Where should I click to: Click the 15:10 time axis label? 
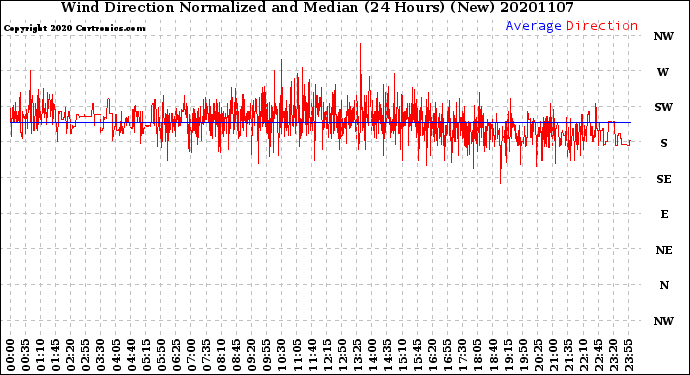tap(402, 355)
